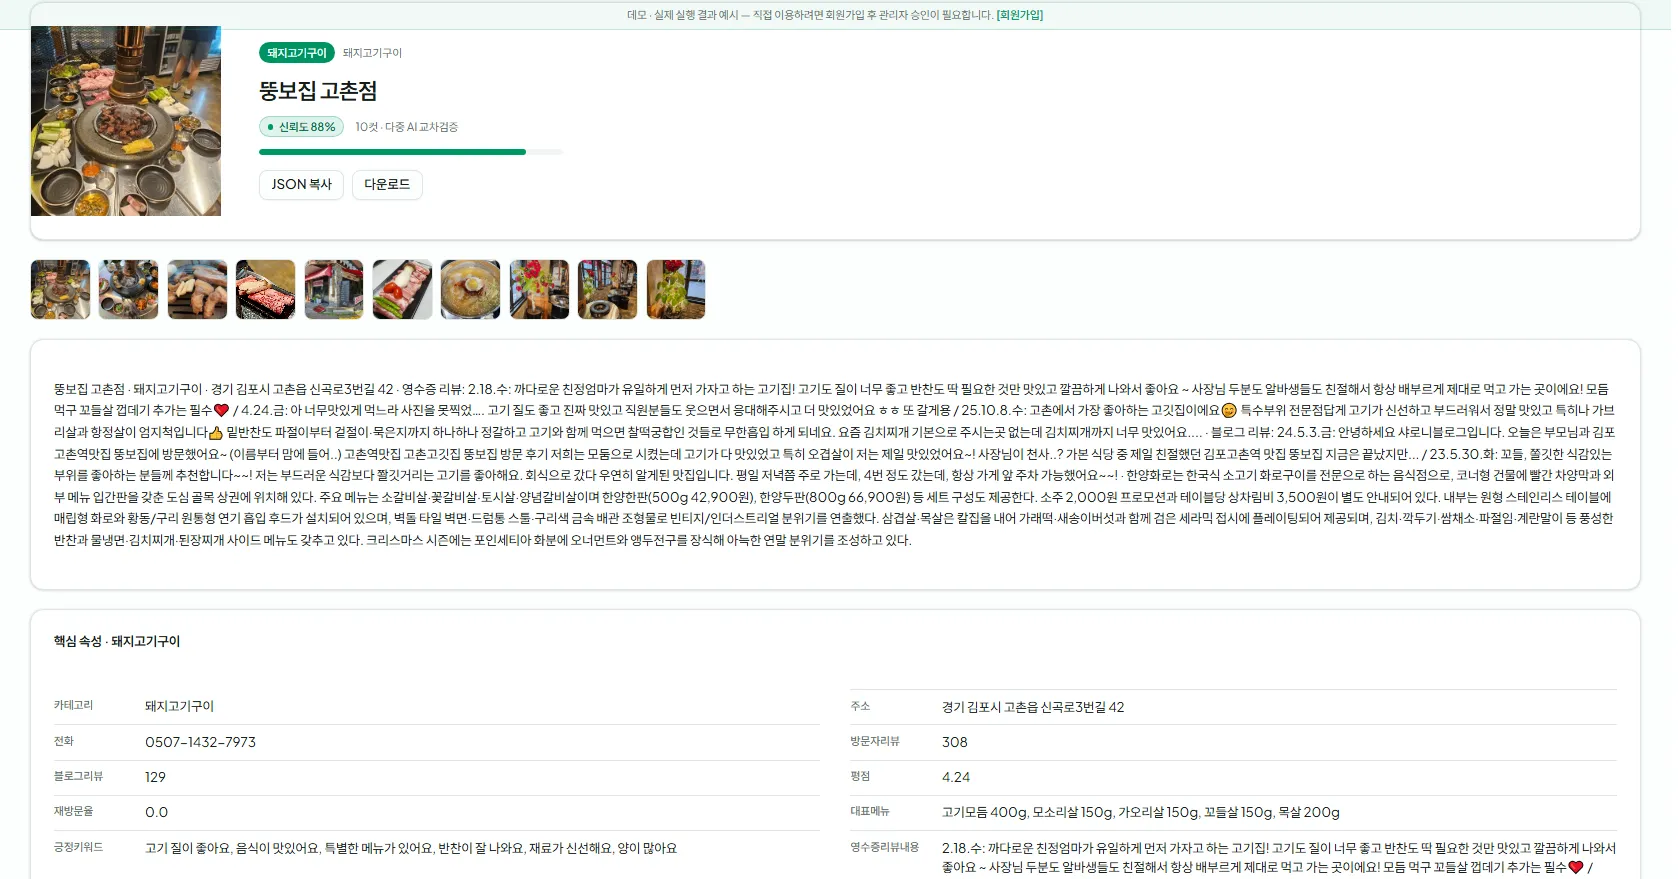Select thumbnail of pork and rice cakes grilling
The image size is (1678, 879).
coord(197,290)
